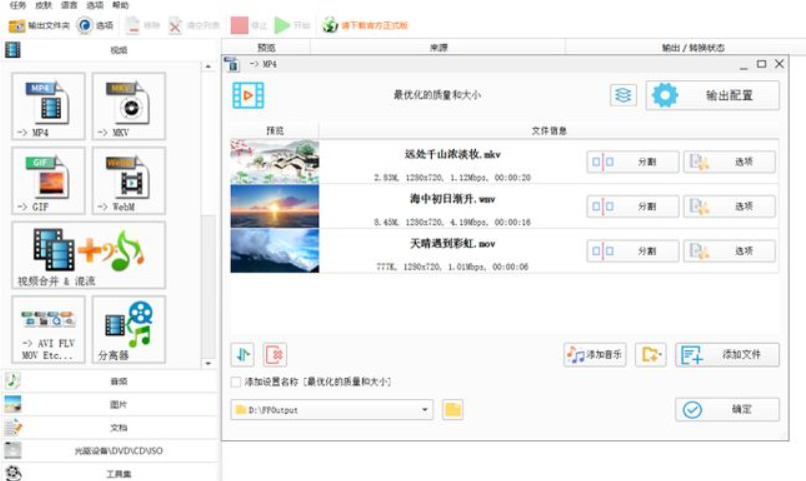Click the blue film play icon in dialog
This screenshot has height=481, width=806.
248,96
